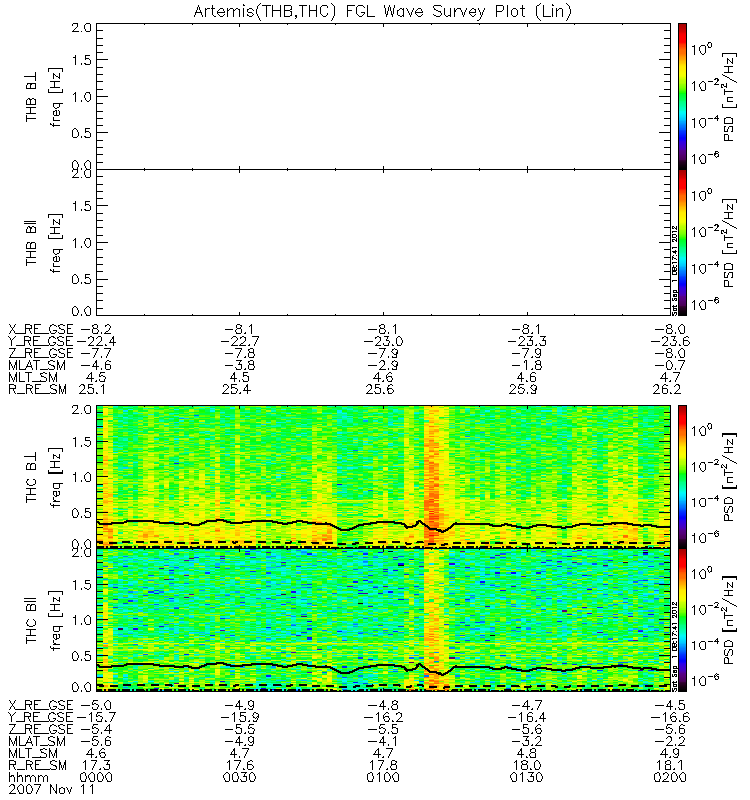Image resolution: width=750 pixels, height=800 pixels.
Task: Click the Y_RE_GSE value -22.4
Action: pyautogui.click(x=95, y=341)
